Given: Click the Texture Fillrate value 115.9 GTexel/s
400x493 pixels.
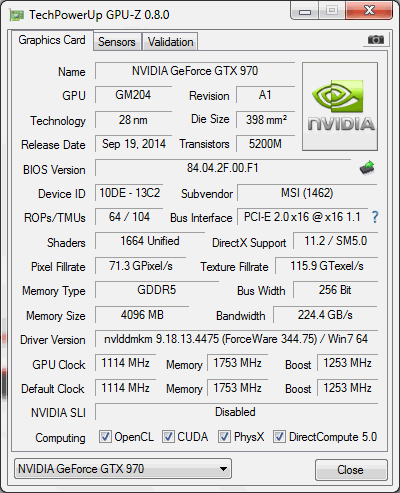Looking at the screenshot, I should (327, 266).
